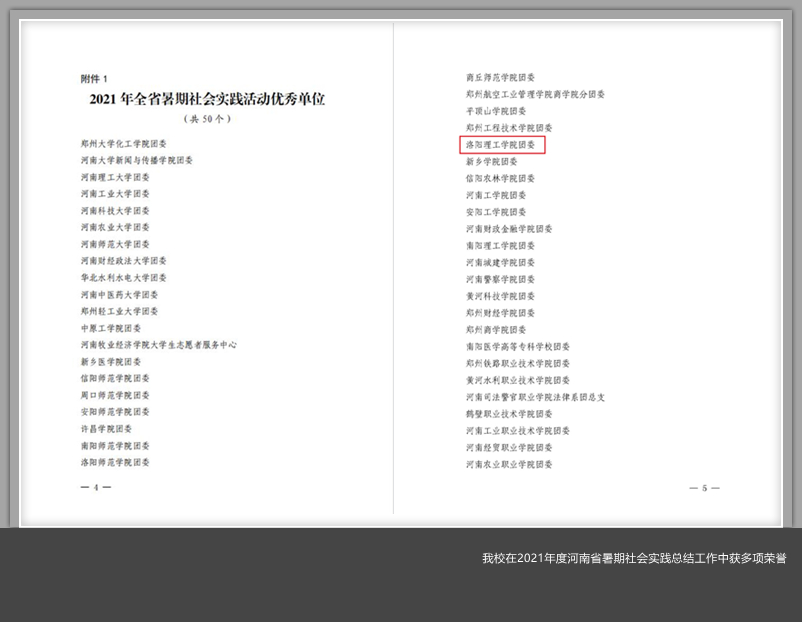The image size is (802, 622).
Task: Click the 洛阳师范学院团委 entry on left page
Action: 115,463
